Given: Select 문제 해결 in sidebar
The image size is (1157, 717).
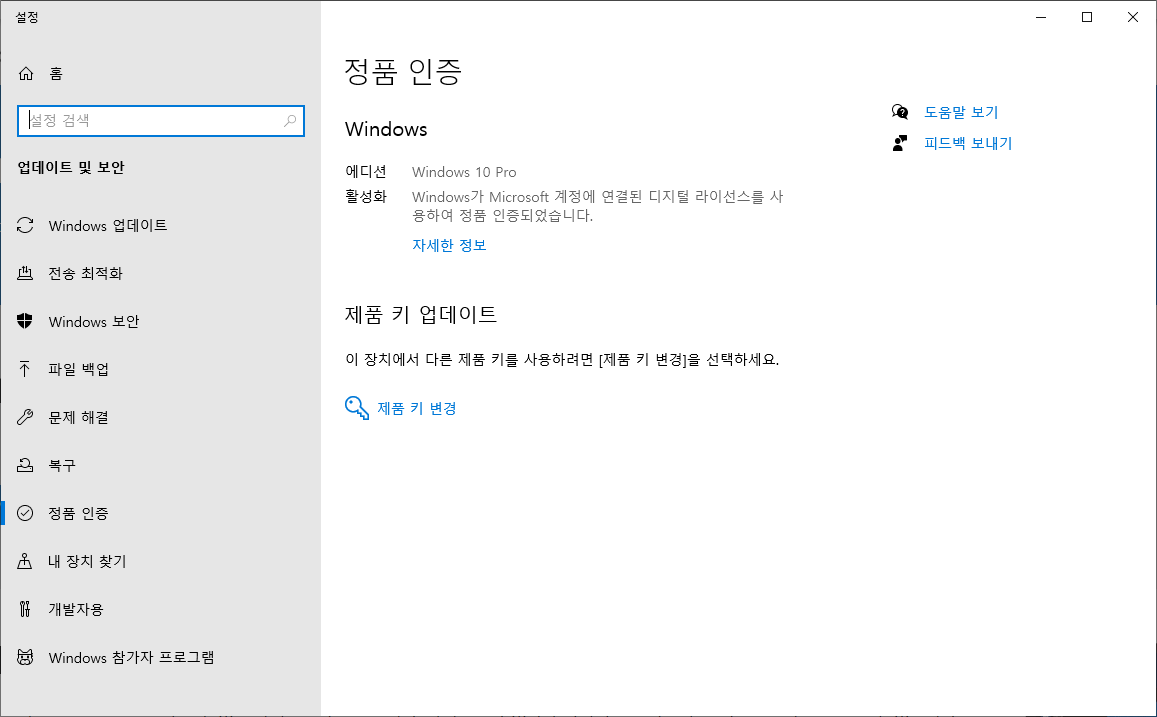Looking at the screenshot, I should point(78,418).
